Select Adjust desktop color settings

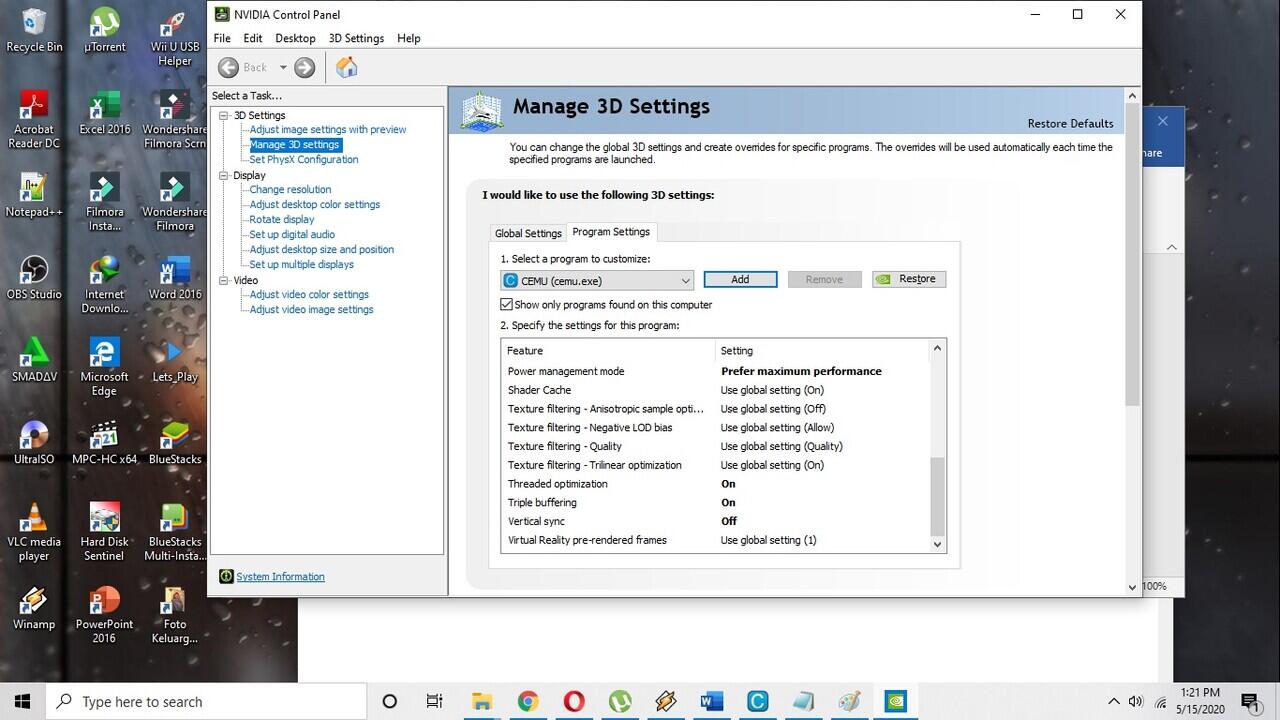tap(315, 204)
